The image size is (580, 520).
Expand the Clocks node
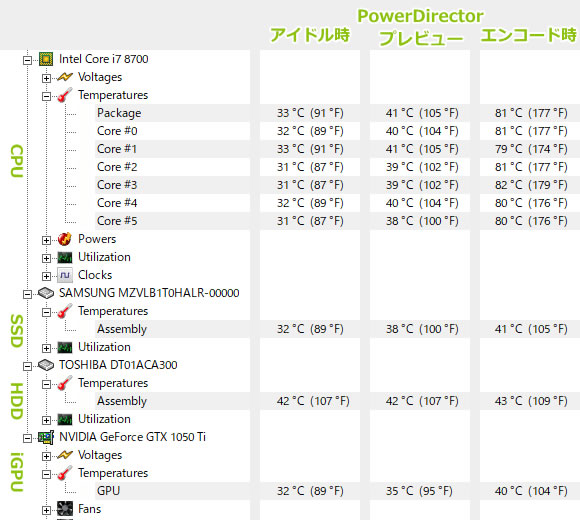(46, 276)
